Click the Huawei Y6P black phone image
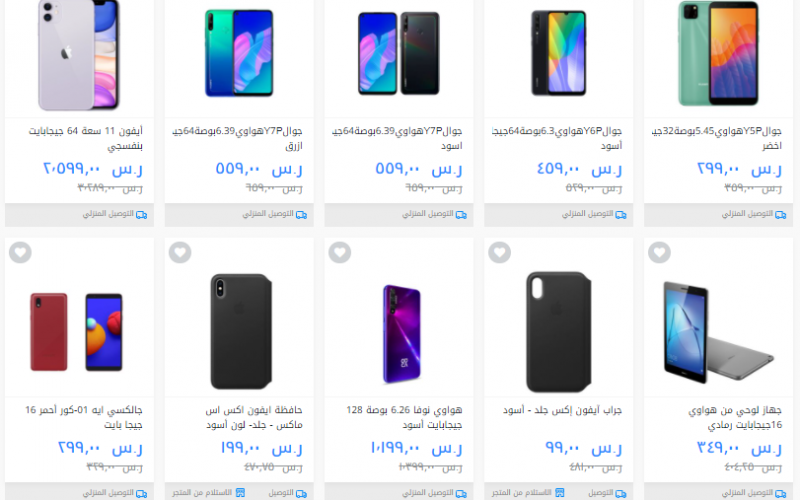This screenshot has height=500, width=800. tap(559, 53)
